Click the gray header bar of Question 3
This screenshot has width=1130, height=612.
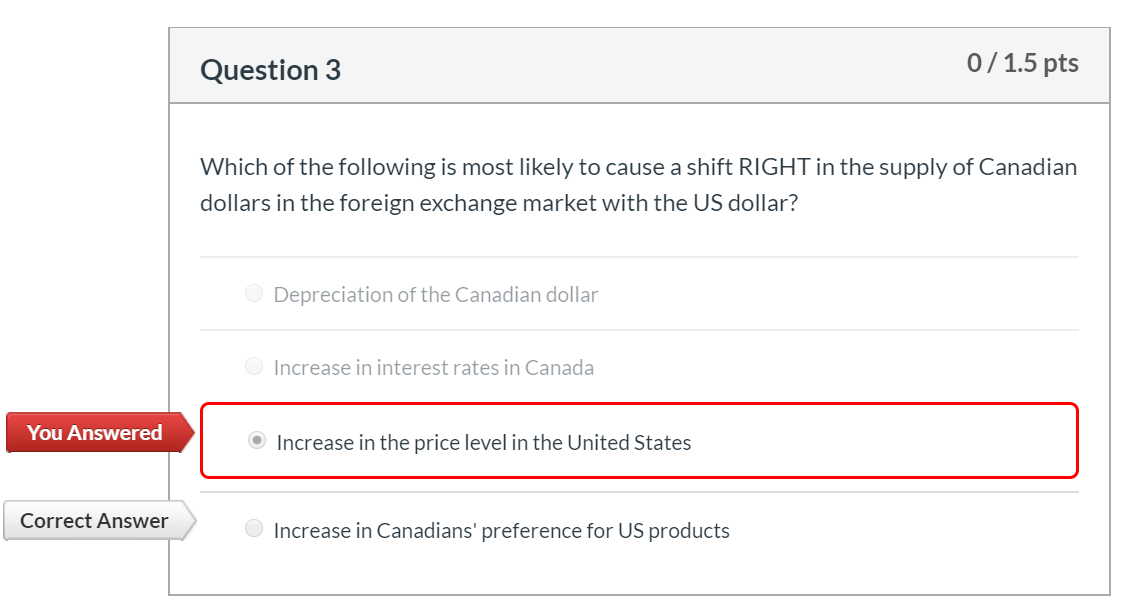[640, 66]
